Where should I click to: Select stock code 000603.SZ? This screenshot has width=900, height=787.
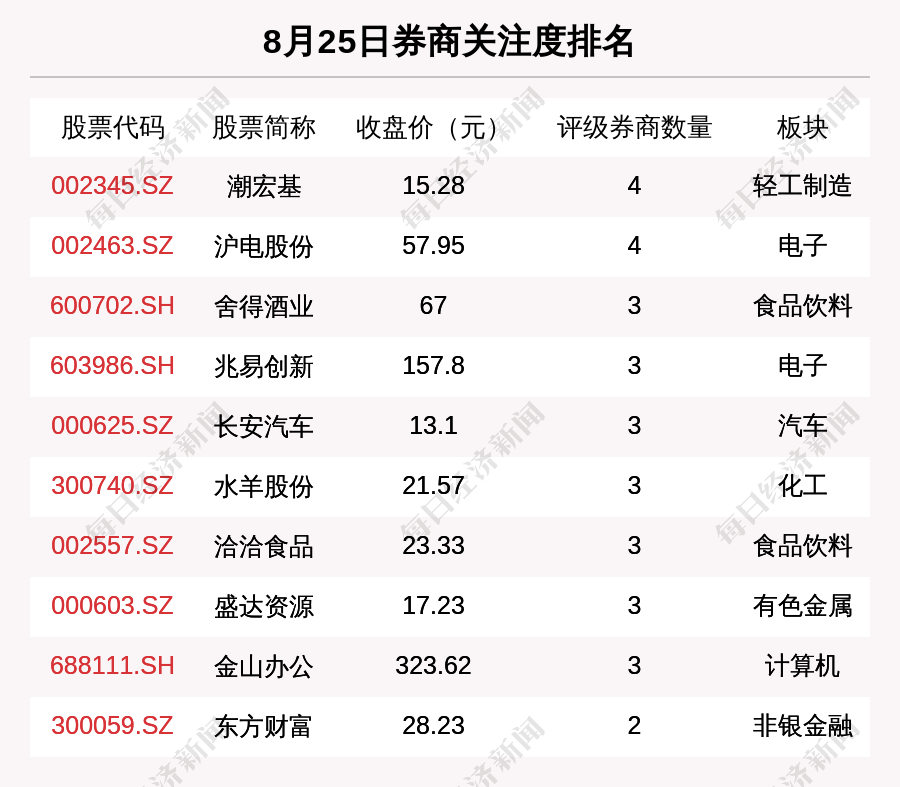[x=112, y=606]
